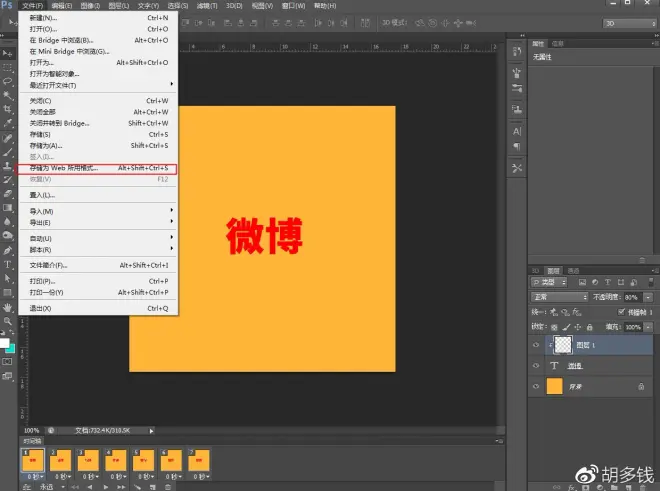Expand the status bar info arrow

click(x=152, y=431)
